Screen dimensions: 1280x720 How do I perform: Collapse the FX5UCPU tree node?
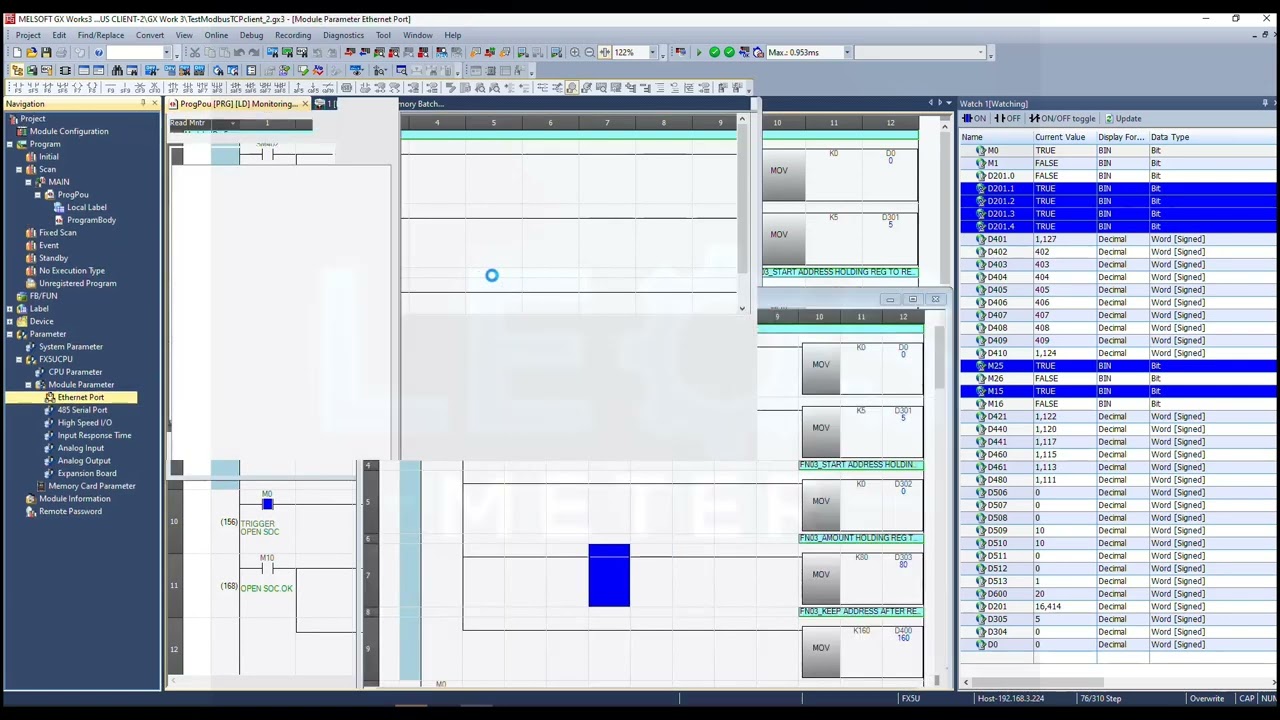19,360
